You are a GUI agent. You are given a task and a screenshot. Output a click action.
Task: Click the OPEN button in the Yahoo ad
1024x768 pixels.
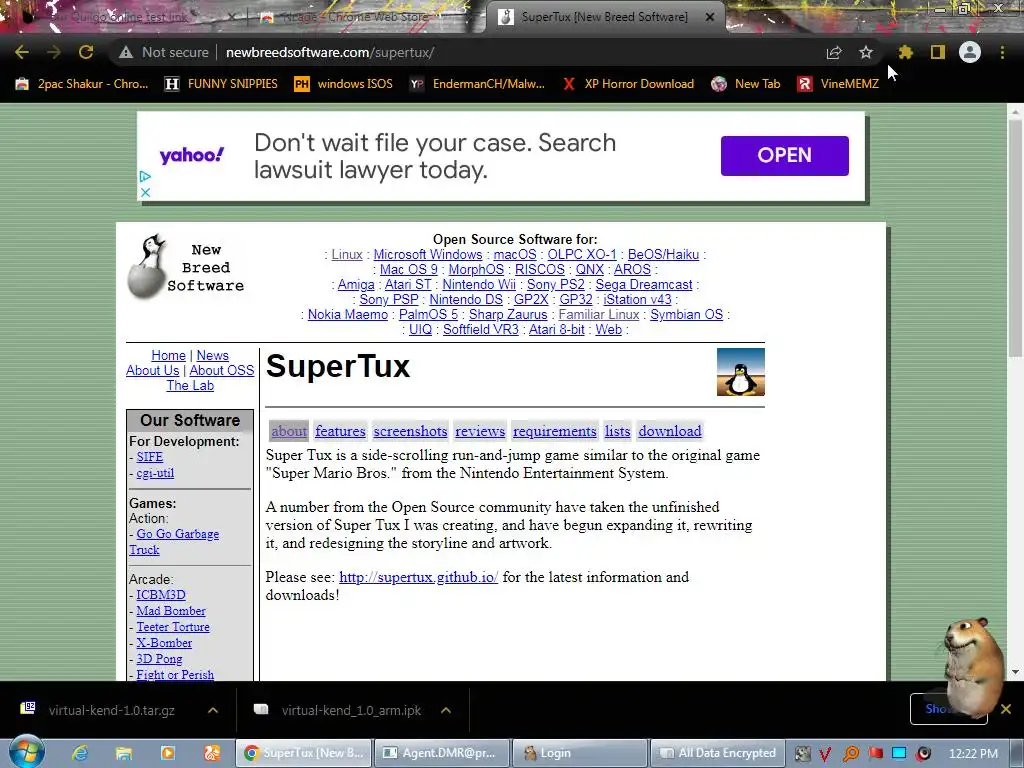click(x=784, y=155)
